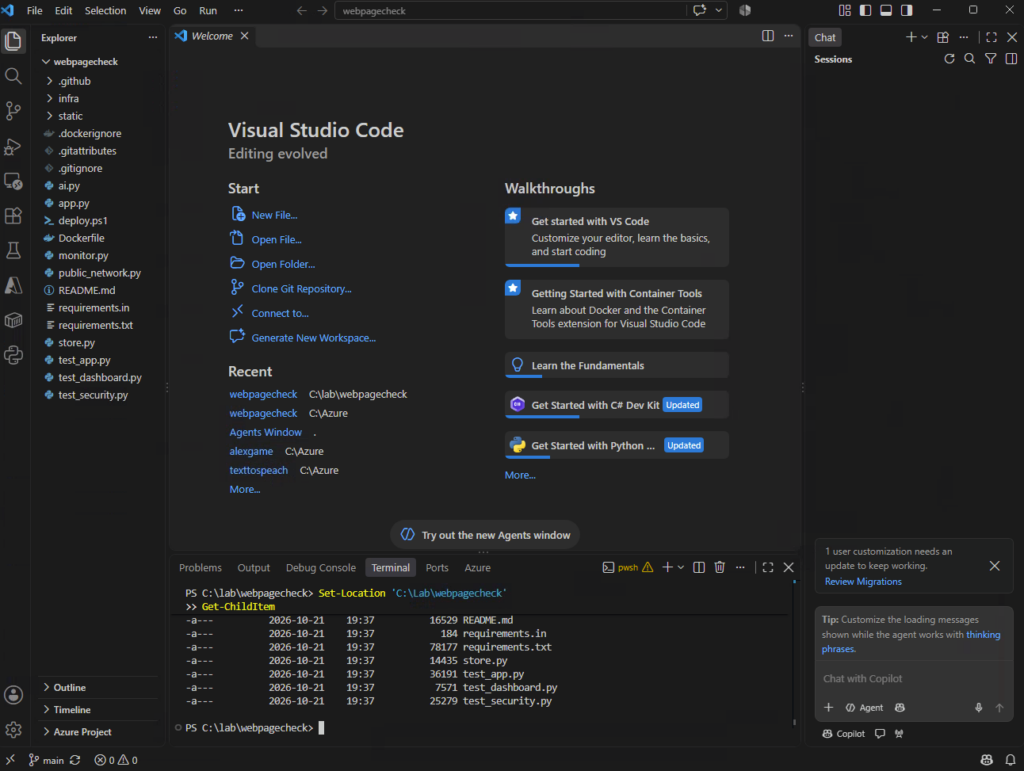Open Copilot status icon in status bar

click(987, 760)
